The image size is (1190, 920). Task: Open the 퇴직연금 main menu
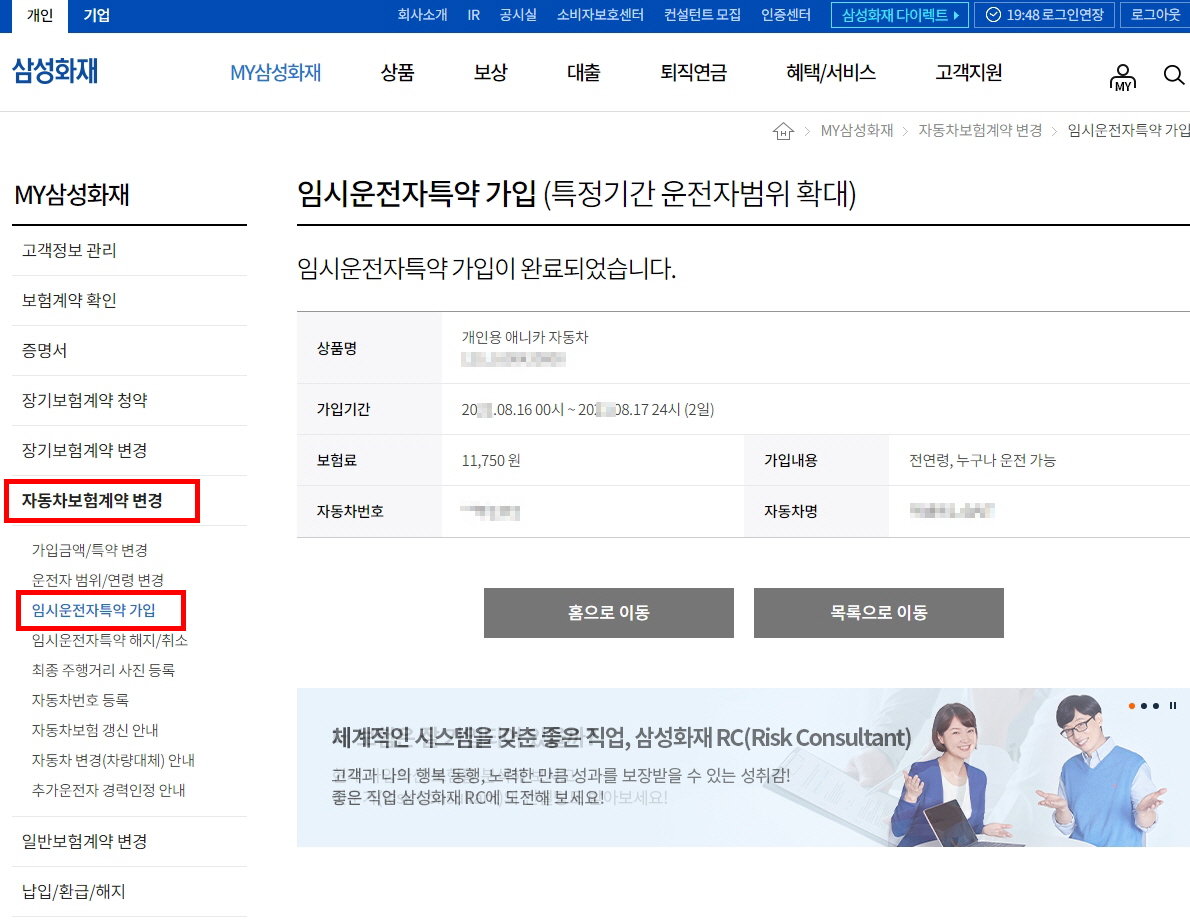(x=694, y=73)
